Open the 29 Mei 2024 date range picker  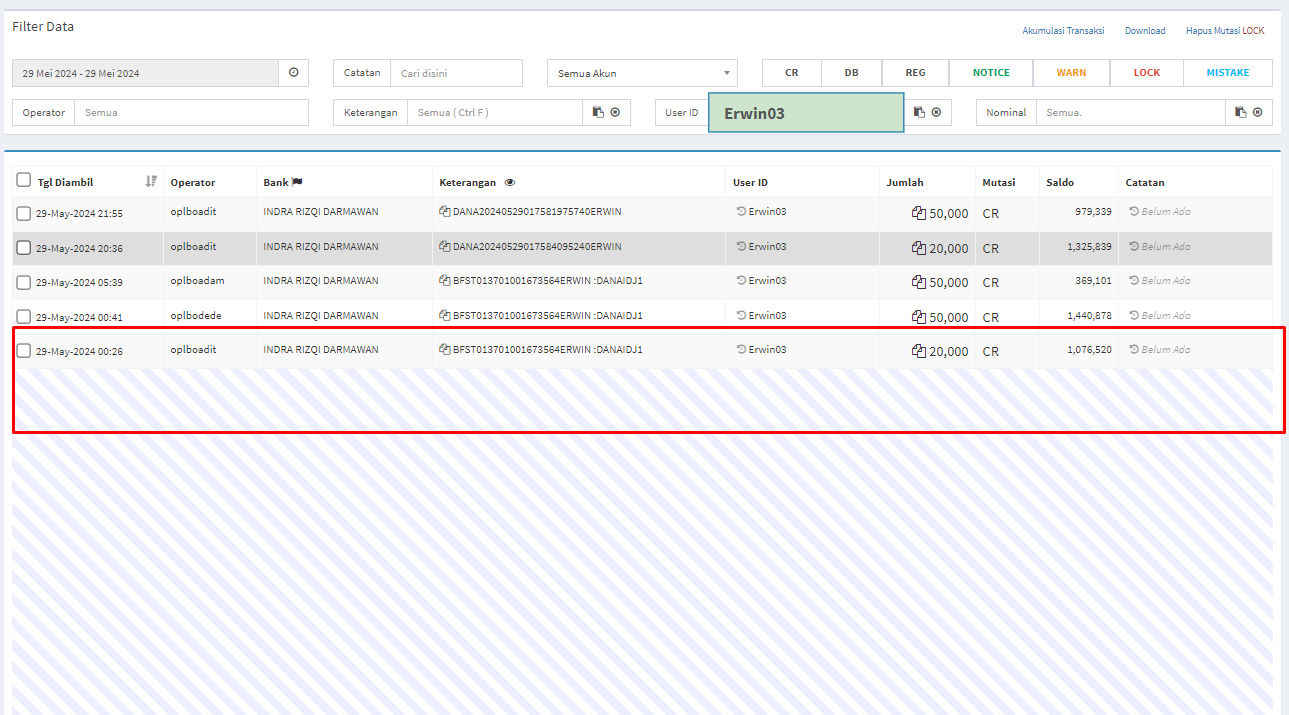click(x=146, y=73)
